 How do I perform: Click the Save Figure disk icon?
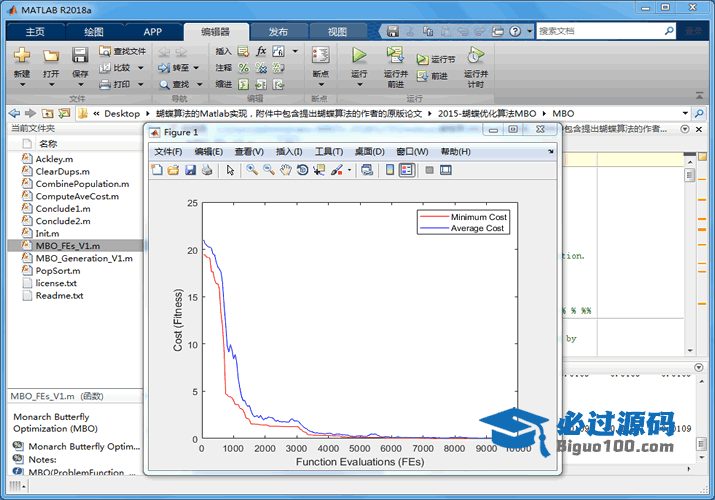[190, 170]
